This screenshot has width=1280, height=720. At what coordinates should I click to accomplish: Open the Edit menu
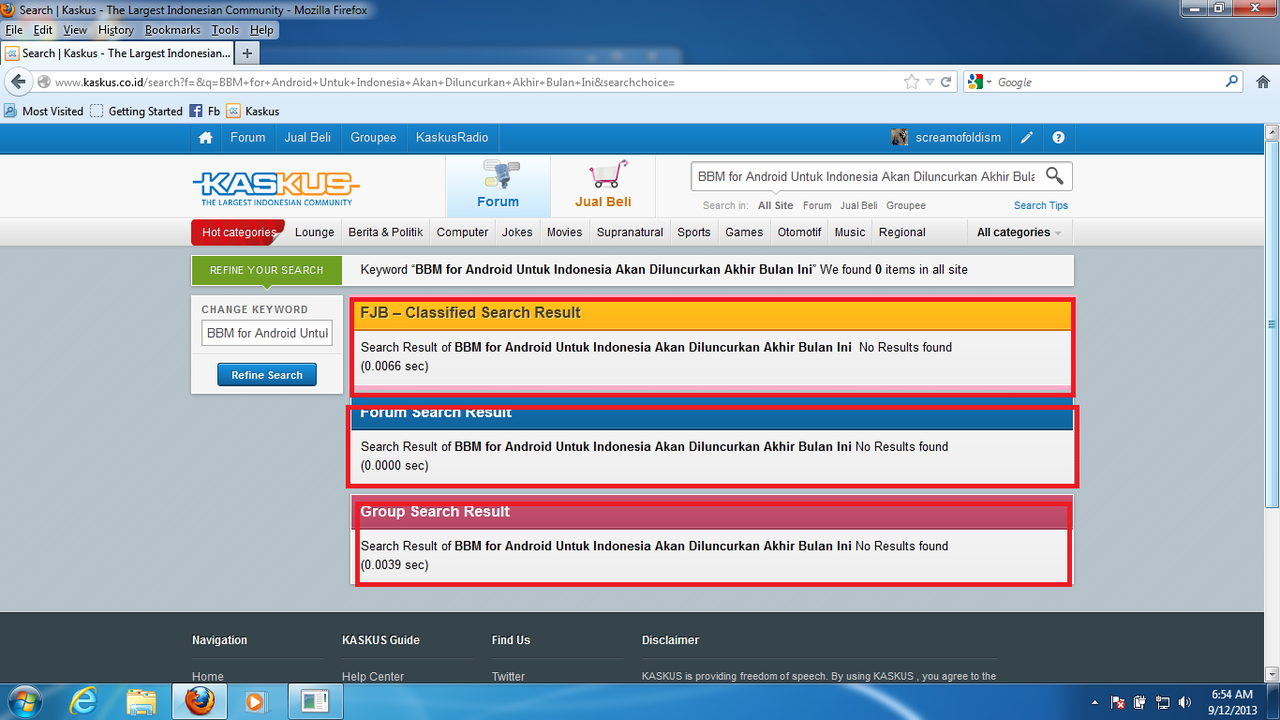[43, 30]
